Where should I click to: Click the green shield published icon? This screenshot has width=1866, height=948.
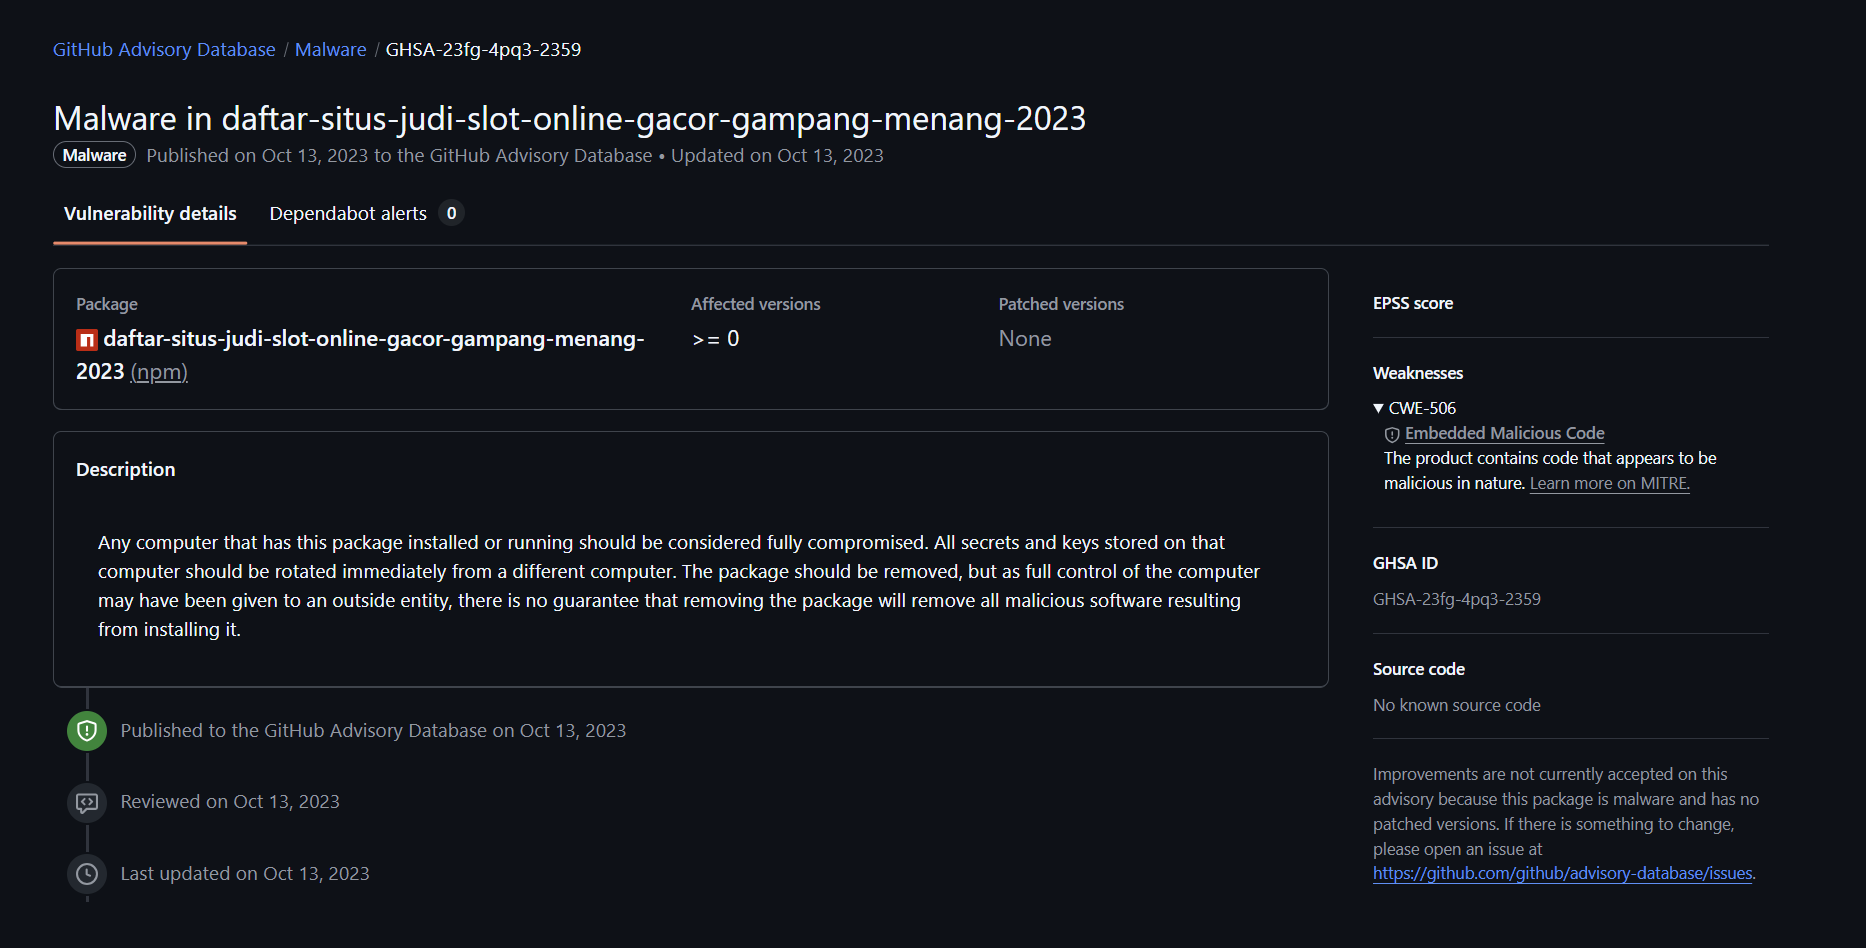click(87, 731)
